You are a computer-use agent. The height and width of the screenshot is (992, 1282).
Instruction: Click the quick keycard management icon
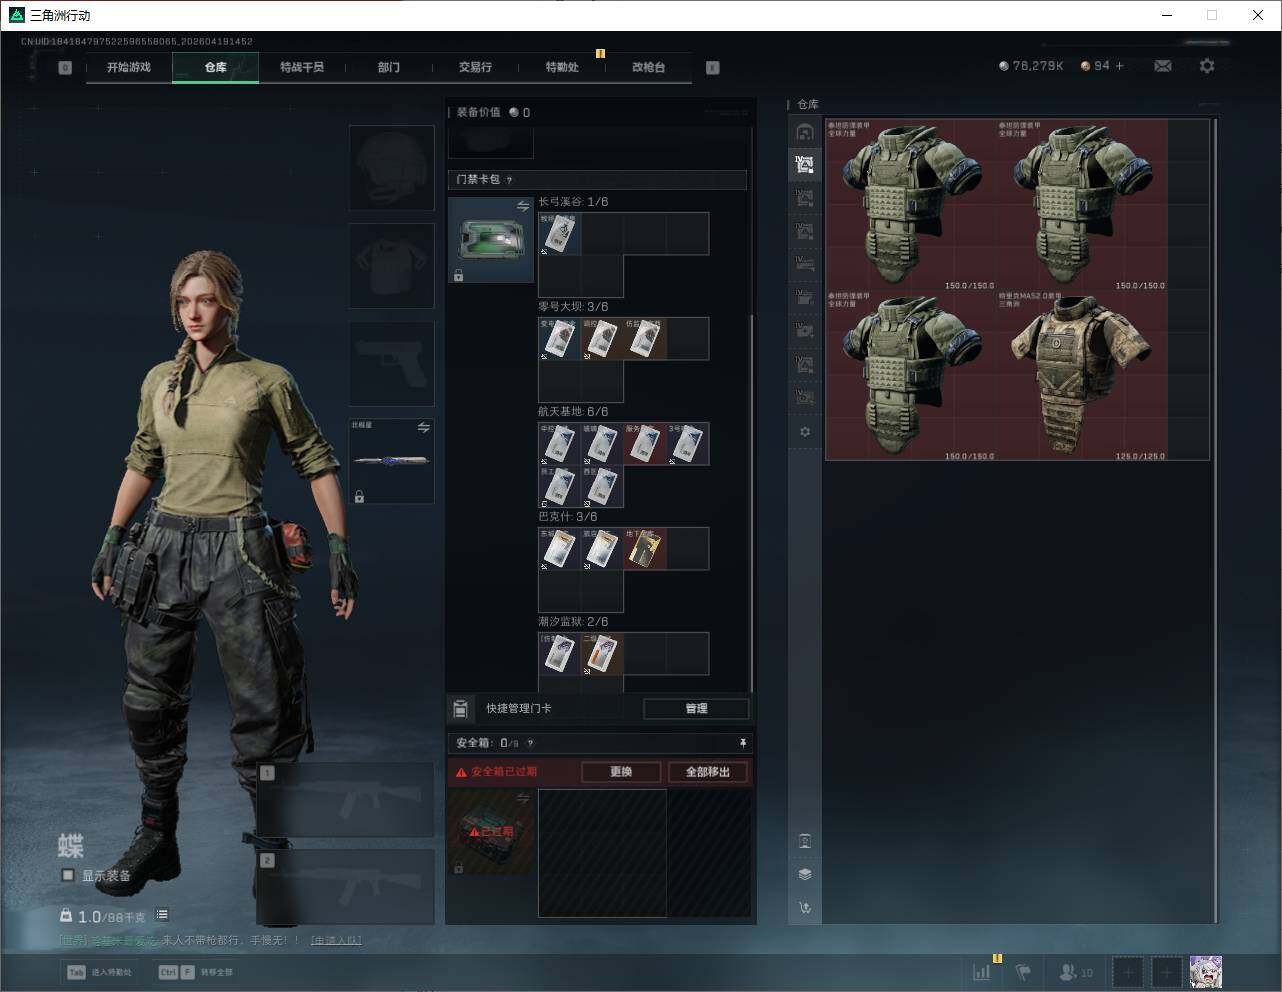coord(461,709)
